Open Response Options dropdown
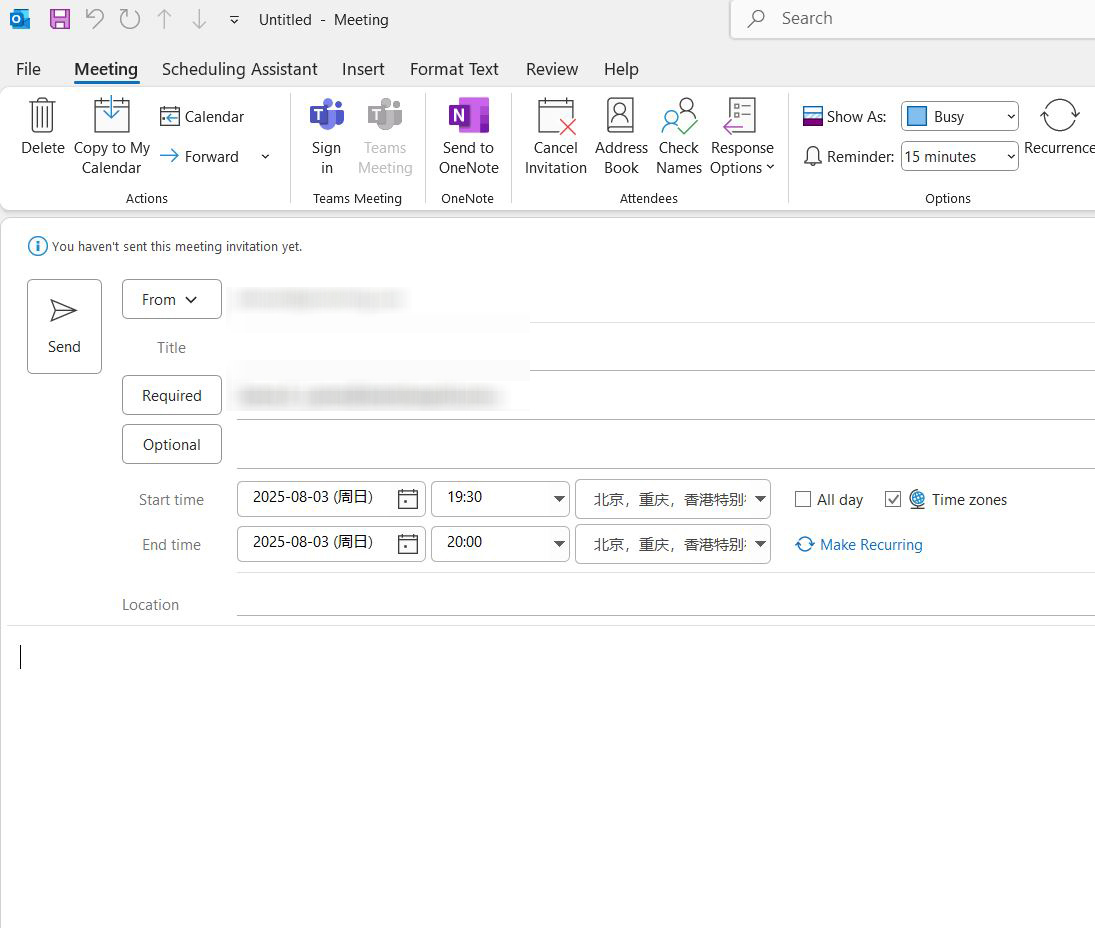This screenshot has height=928, width=1095. pos(742,135)
